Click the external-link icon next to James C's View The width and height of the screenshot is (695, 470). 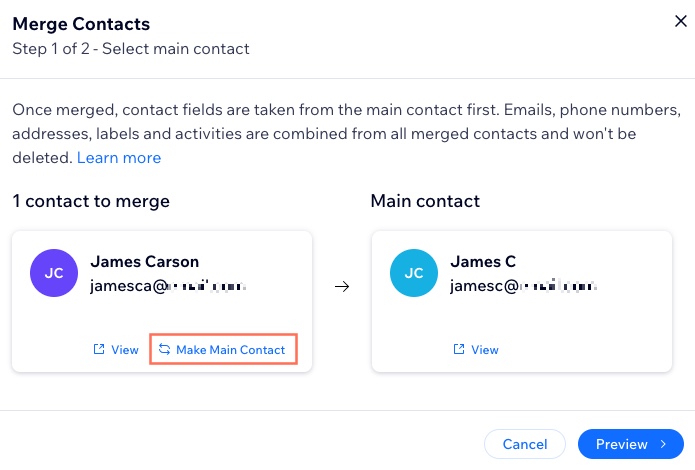coord(459,349)
